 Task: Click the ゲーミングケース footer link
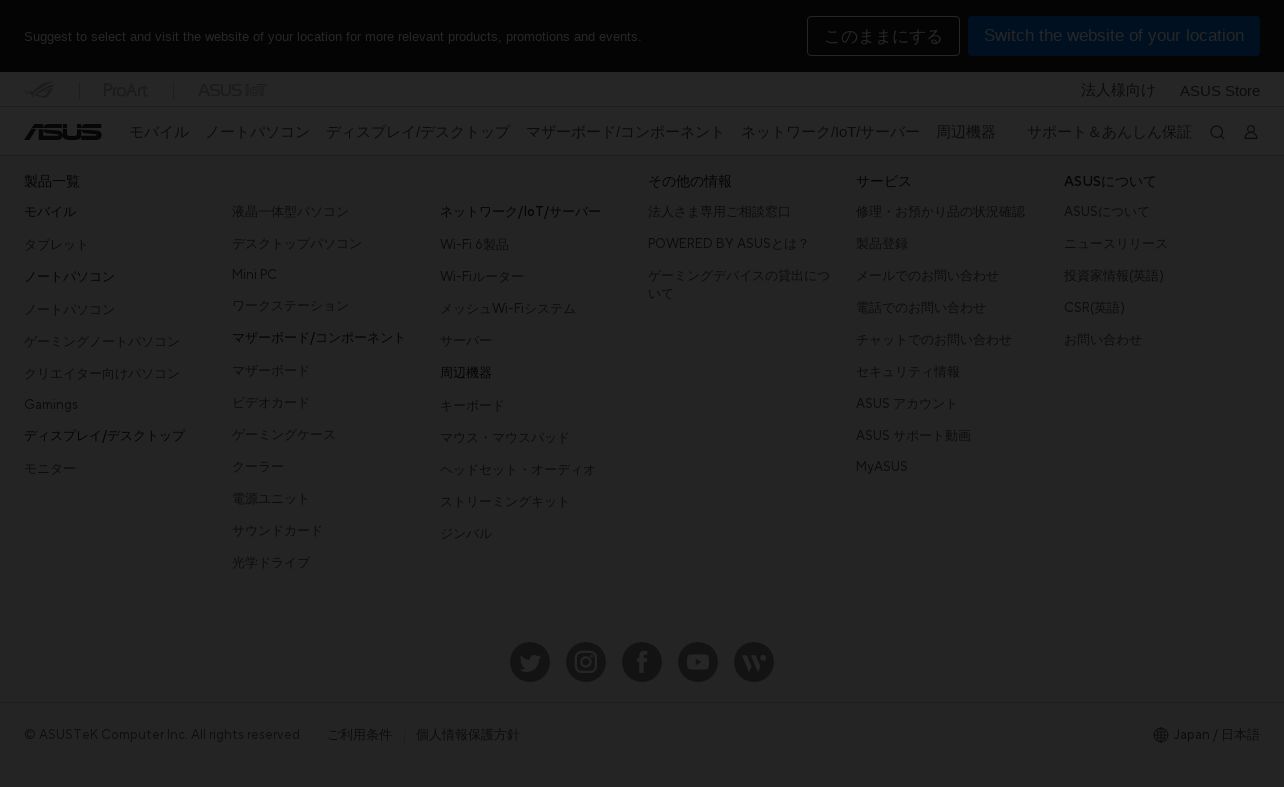(284, 435)
